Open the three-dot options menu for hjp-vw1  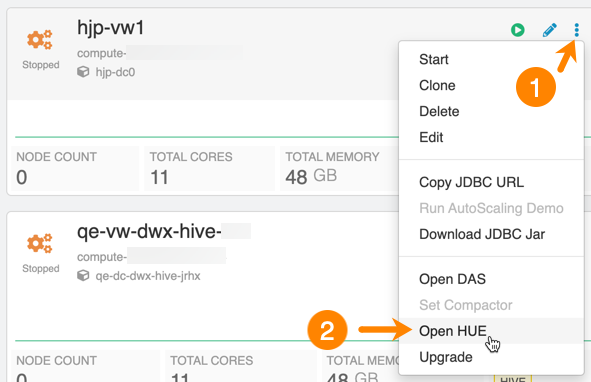[x=576, y=30]
